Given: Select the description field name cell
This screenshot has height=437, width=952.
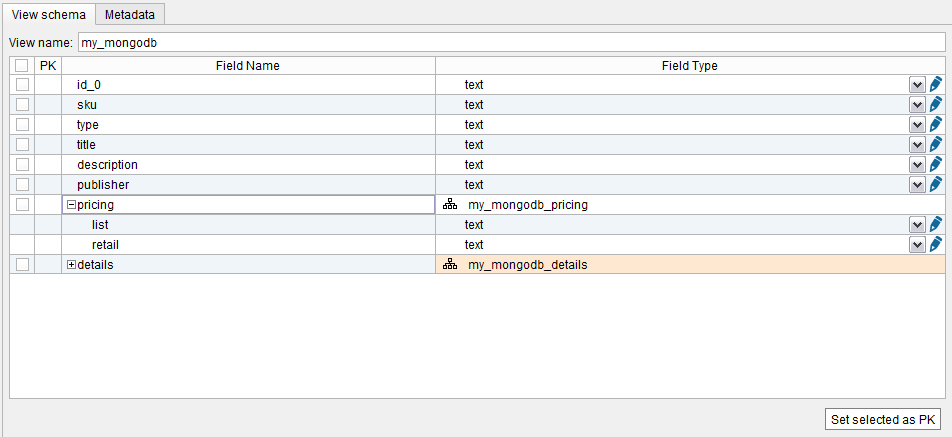Looking at the screenshot, I should (248, 164).
